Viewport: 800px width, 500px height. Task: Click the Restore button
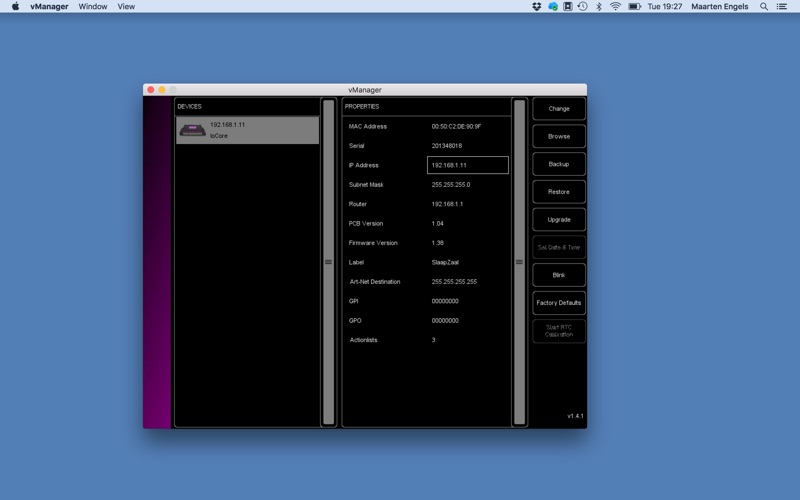pos(559,192)
